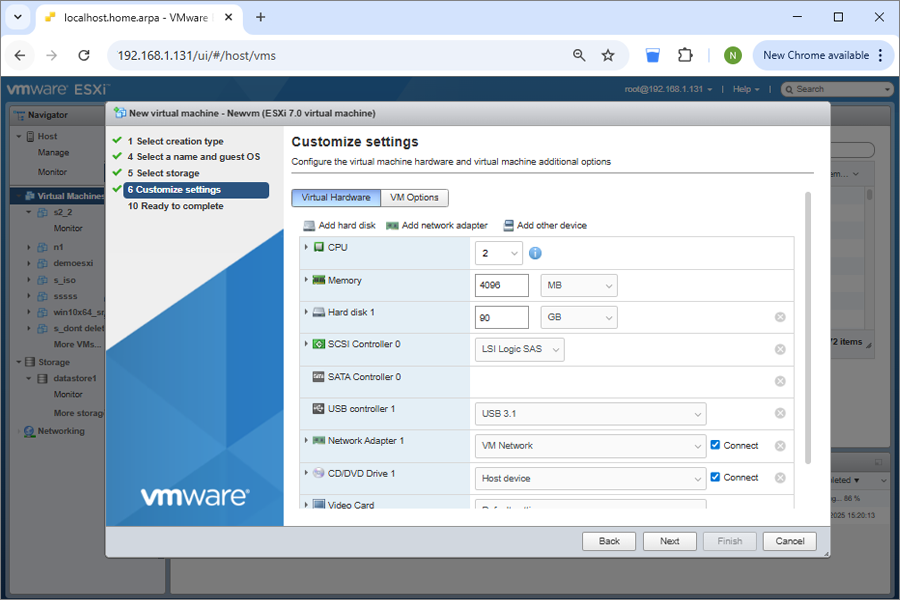Toggle Connect checkbox for CD/DVD Drive 1
The image size is (900, 600).
715,477
